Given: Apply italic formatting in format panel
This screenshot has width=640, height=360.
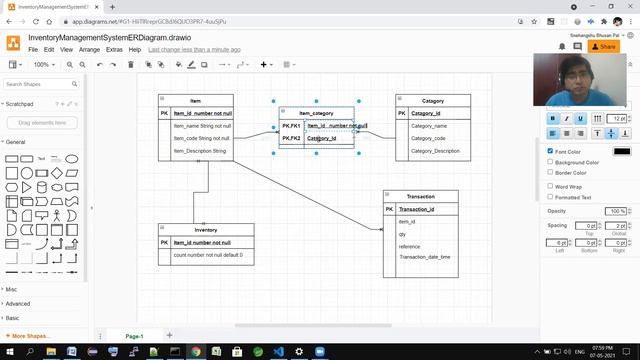Looking at the screenshot, I should click(x=567, y=118).
